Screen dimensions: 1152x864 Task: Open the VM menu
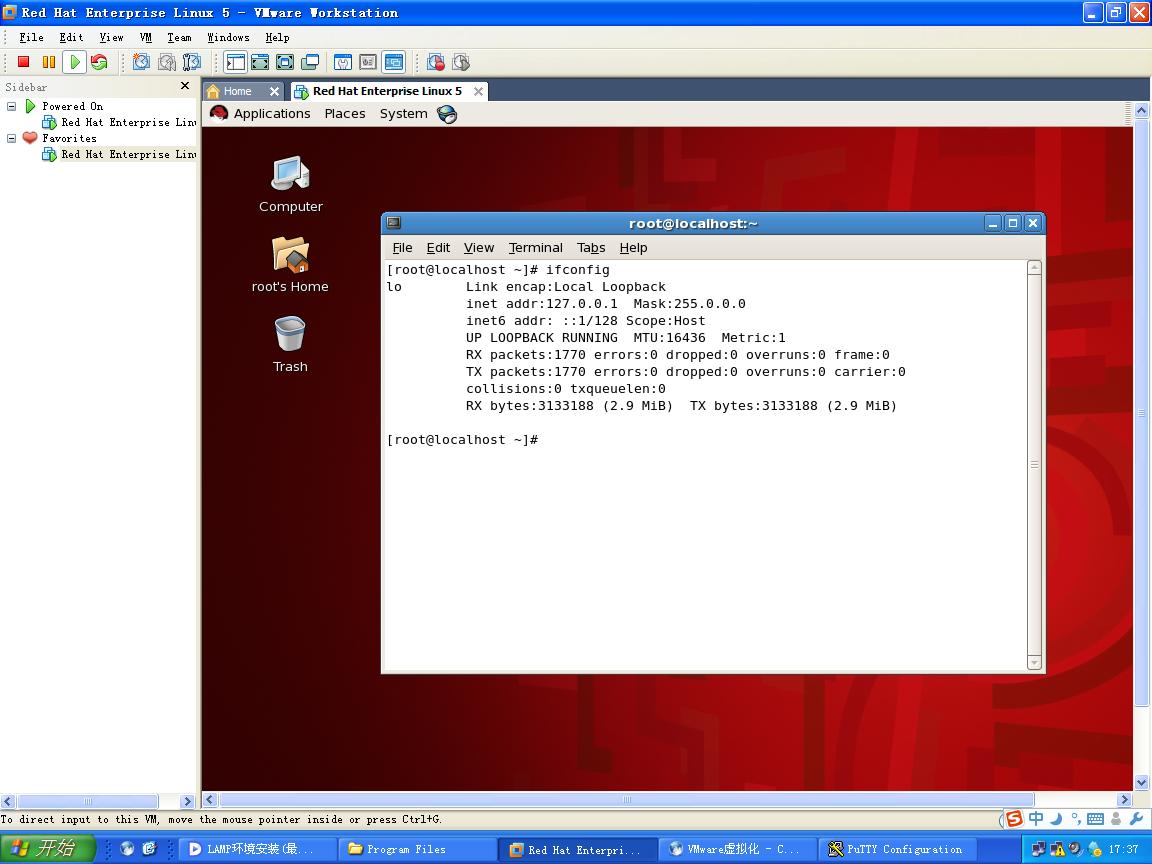(145, 37)
